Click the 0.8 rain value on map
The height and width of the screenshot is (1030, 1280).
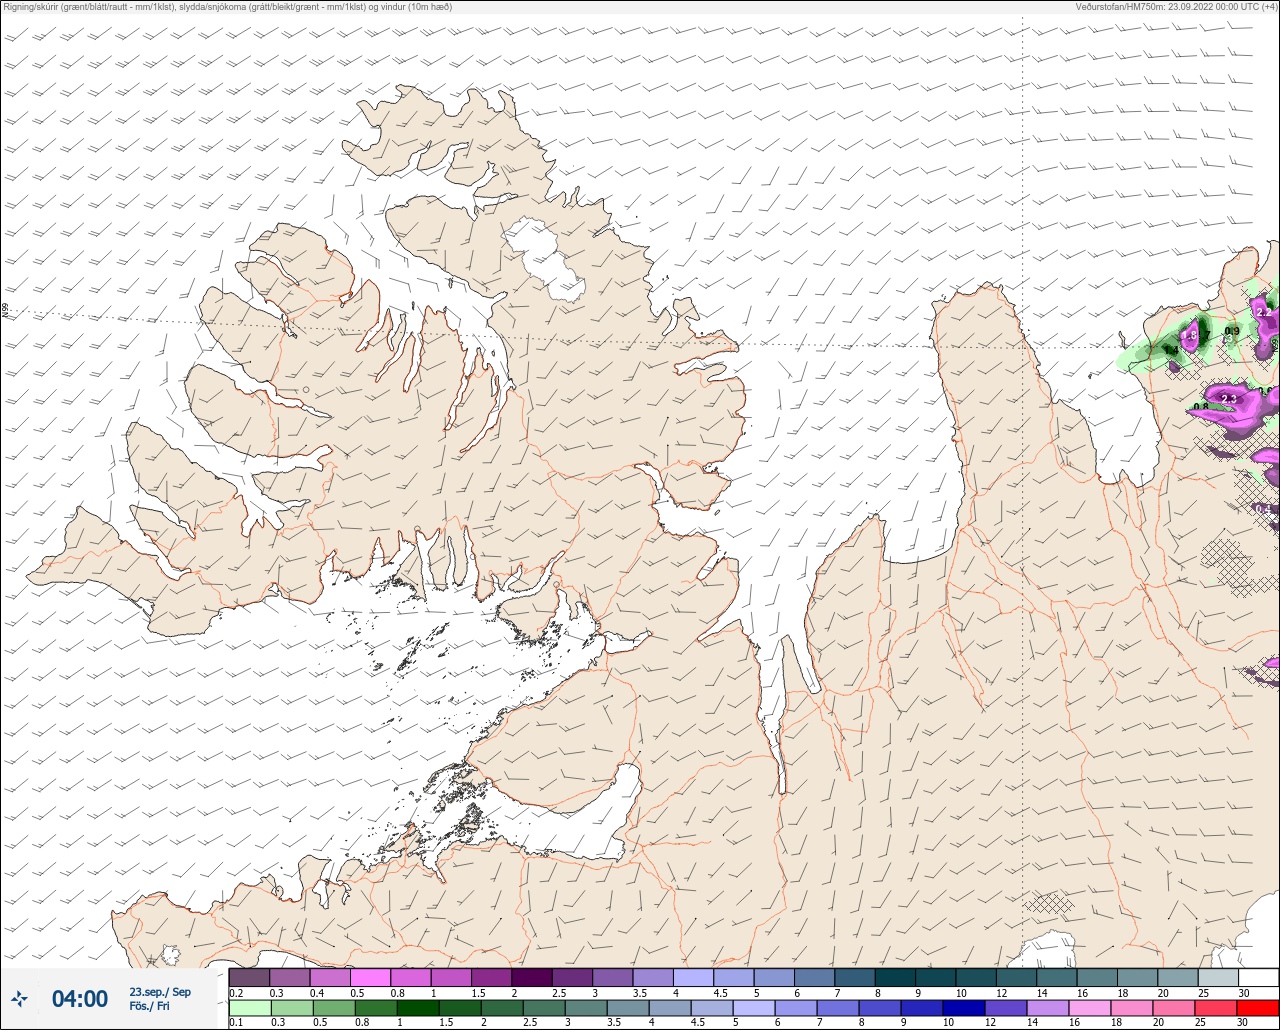click(1201, 406)
